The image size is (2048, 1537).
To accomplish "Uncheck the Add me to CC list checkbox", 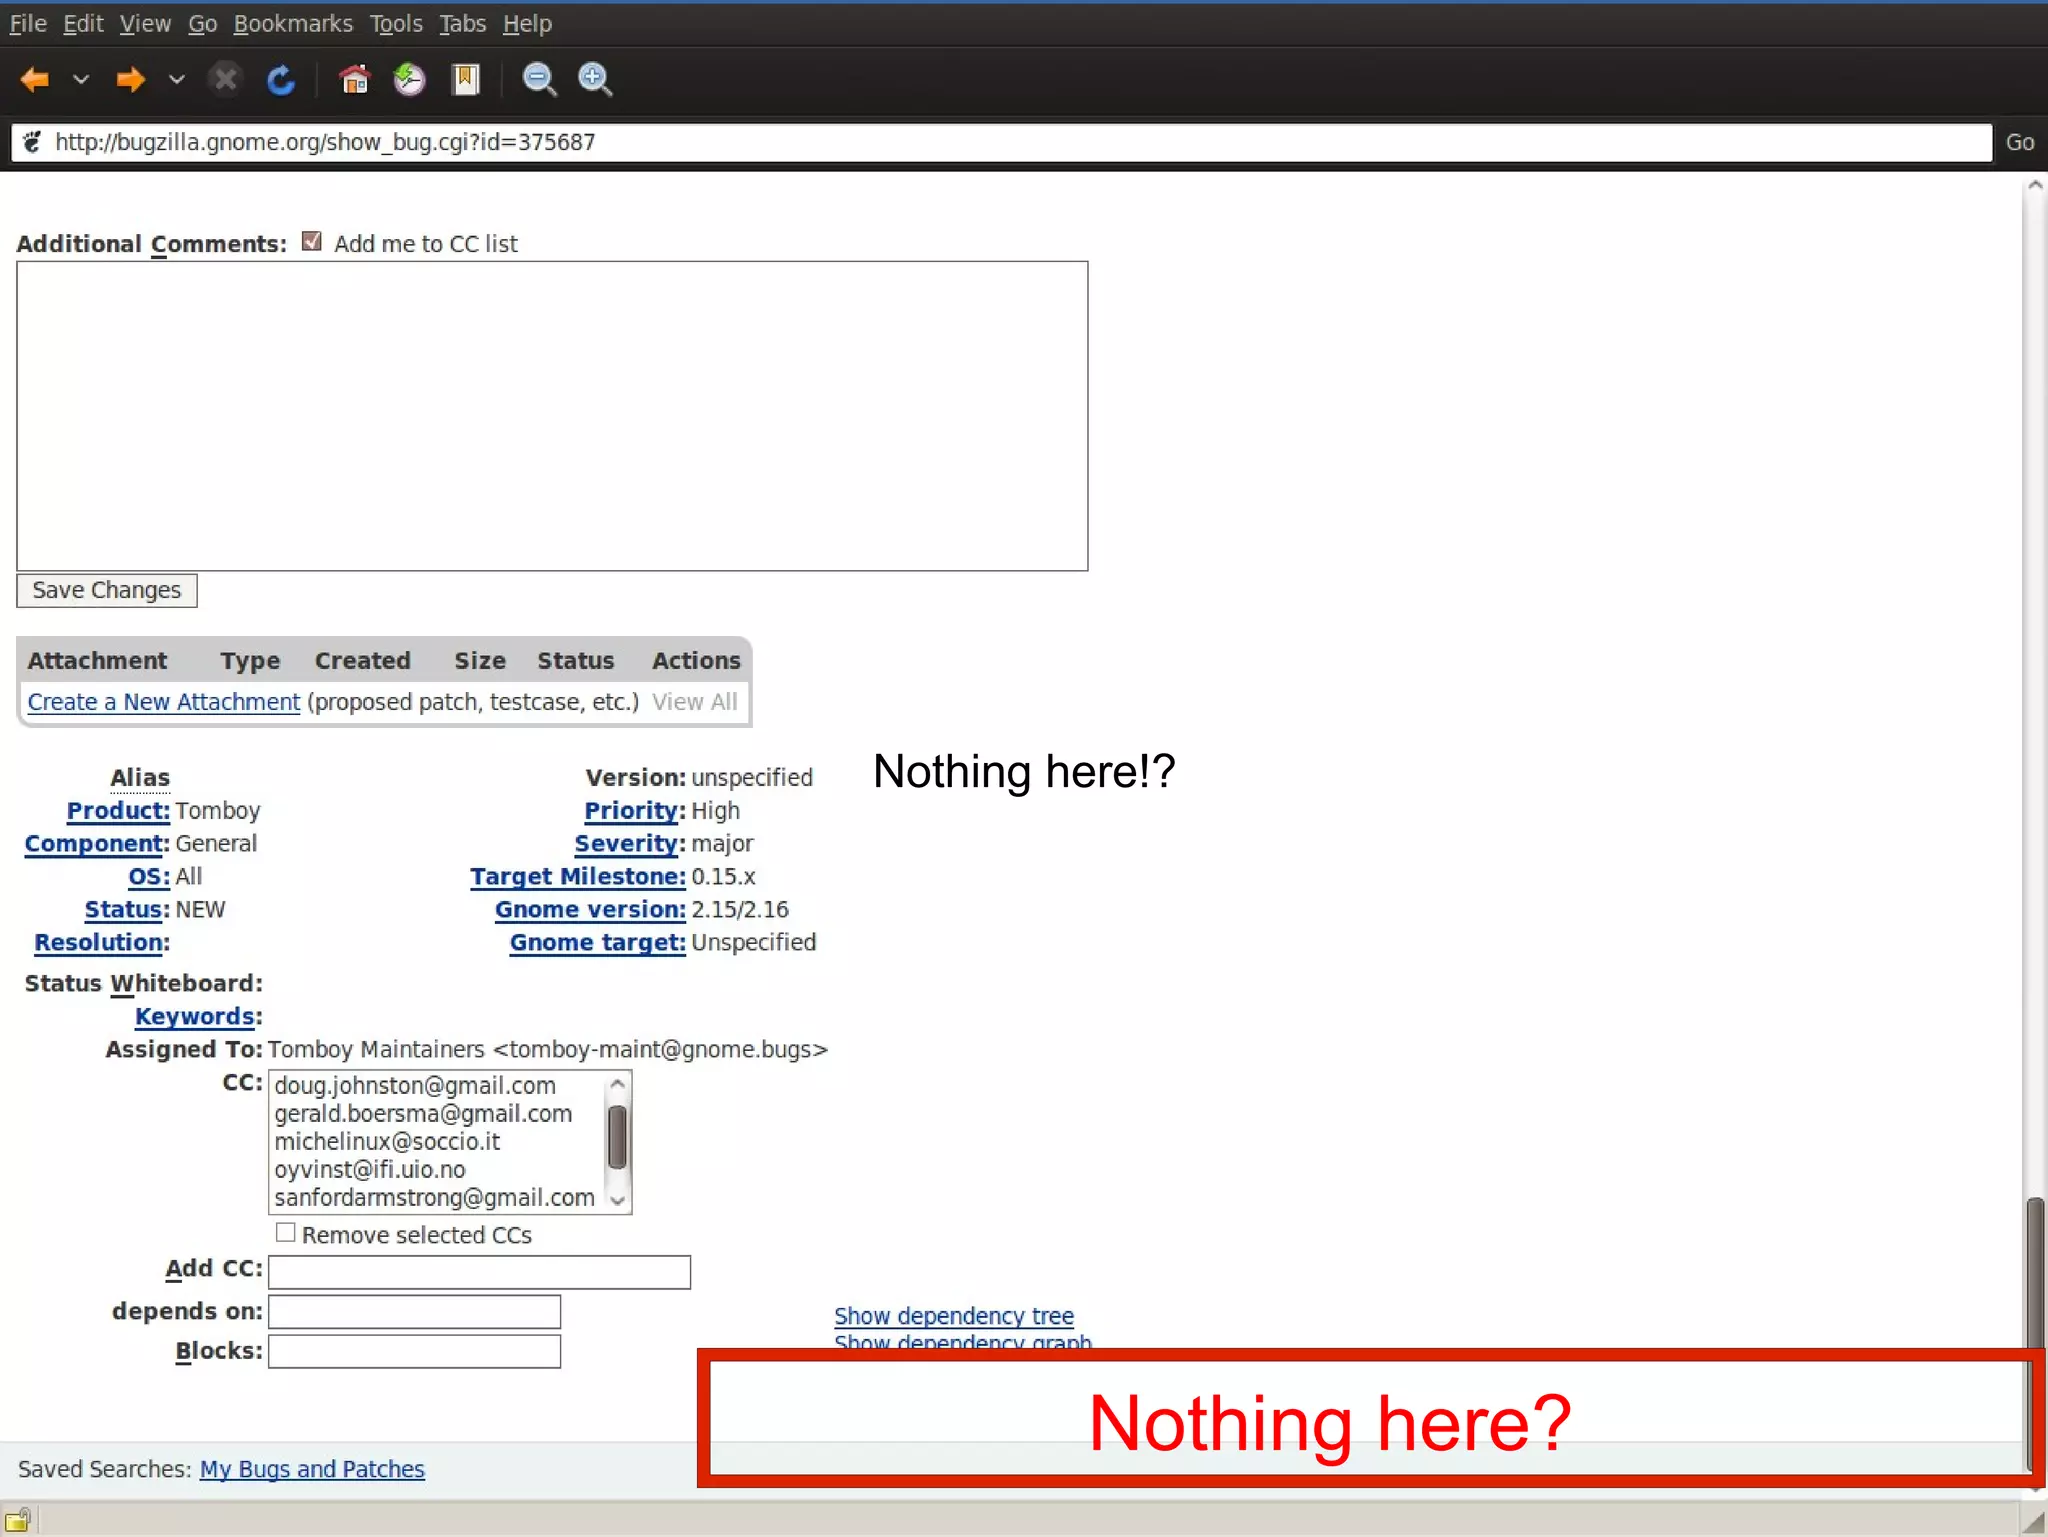I will coord(311,240).
